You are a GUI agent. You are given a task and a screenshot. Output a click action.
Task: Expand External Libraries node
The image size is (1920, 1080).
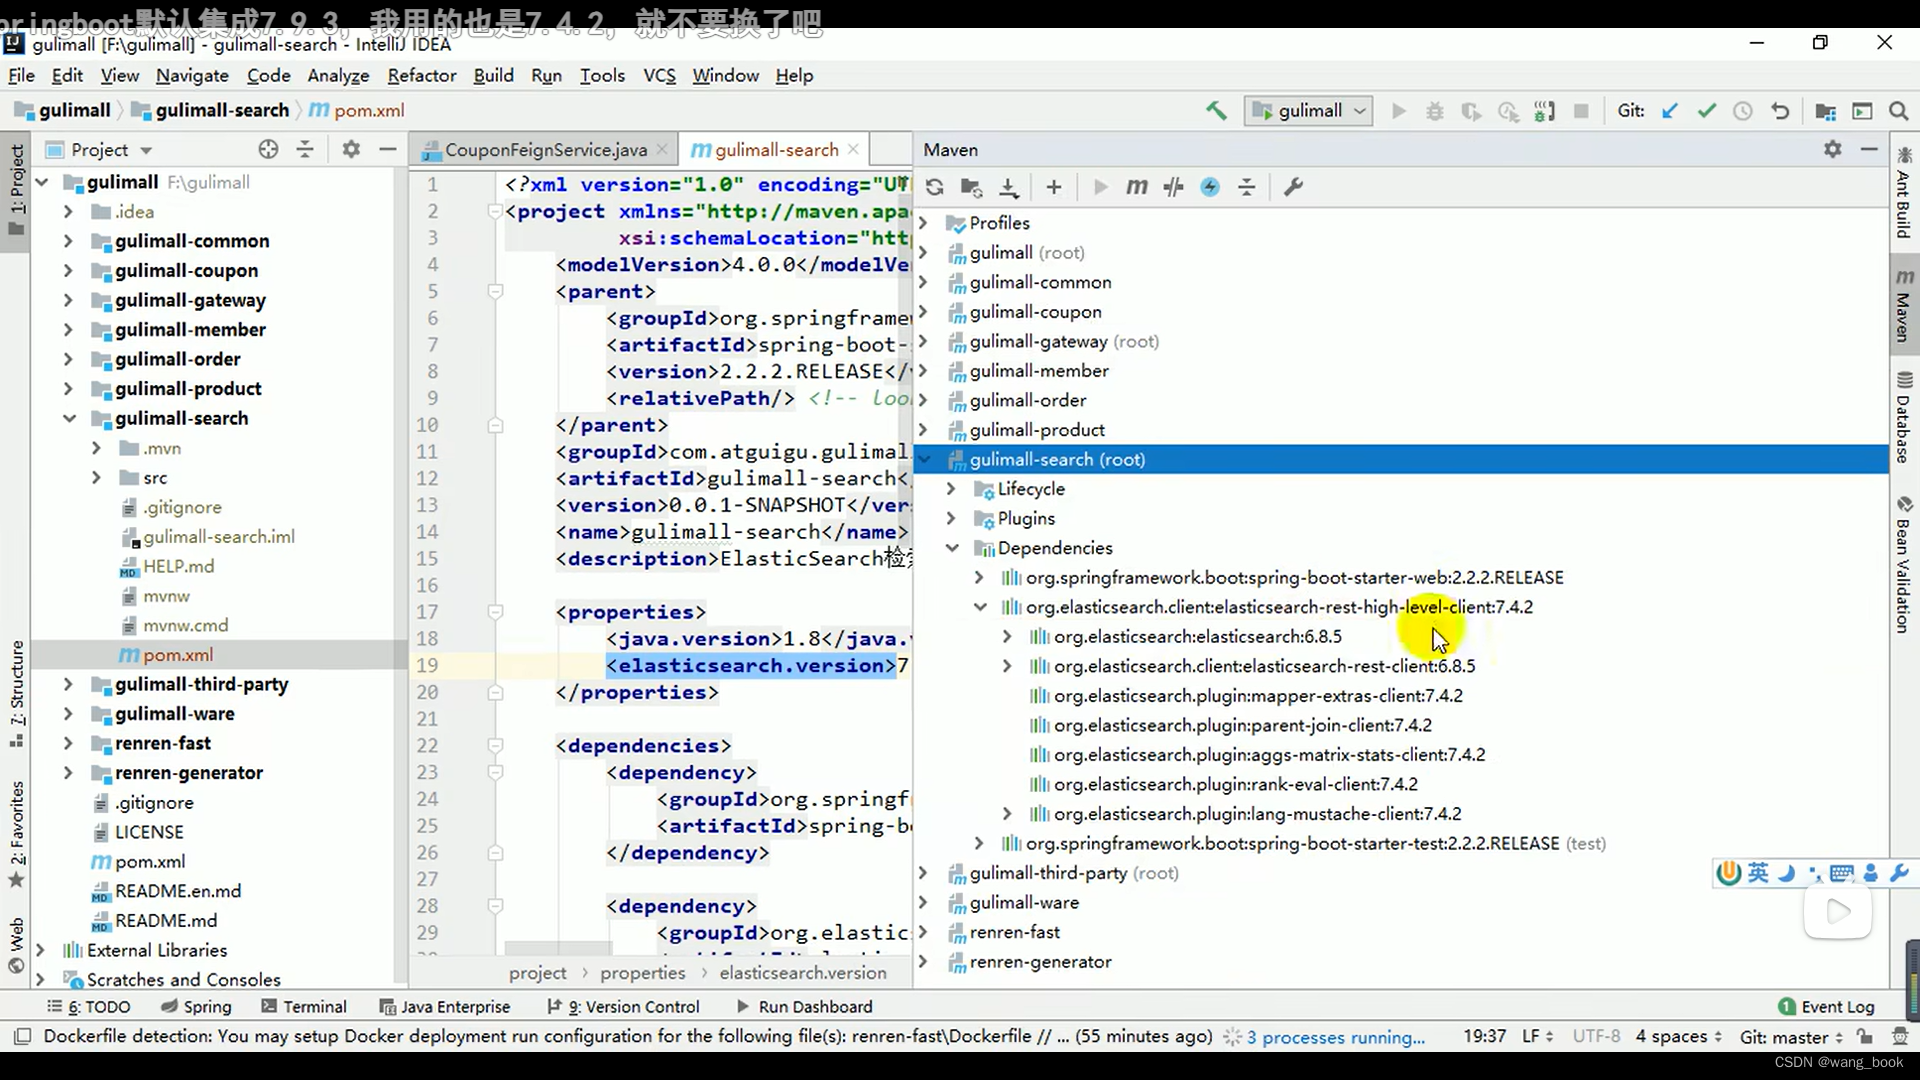pyautogui.click(x=40, y=950)
